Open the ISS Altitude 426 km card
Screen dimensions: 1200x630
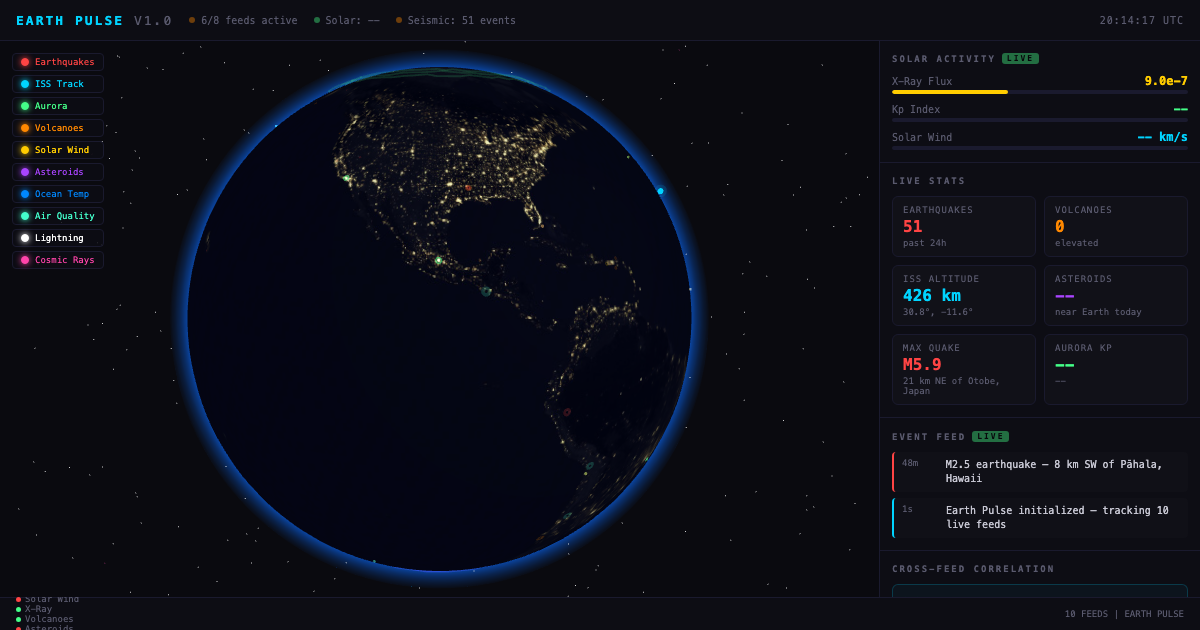pos(964,295)
